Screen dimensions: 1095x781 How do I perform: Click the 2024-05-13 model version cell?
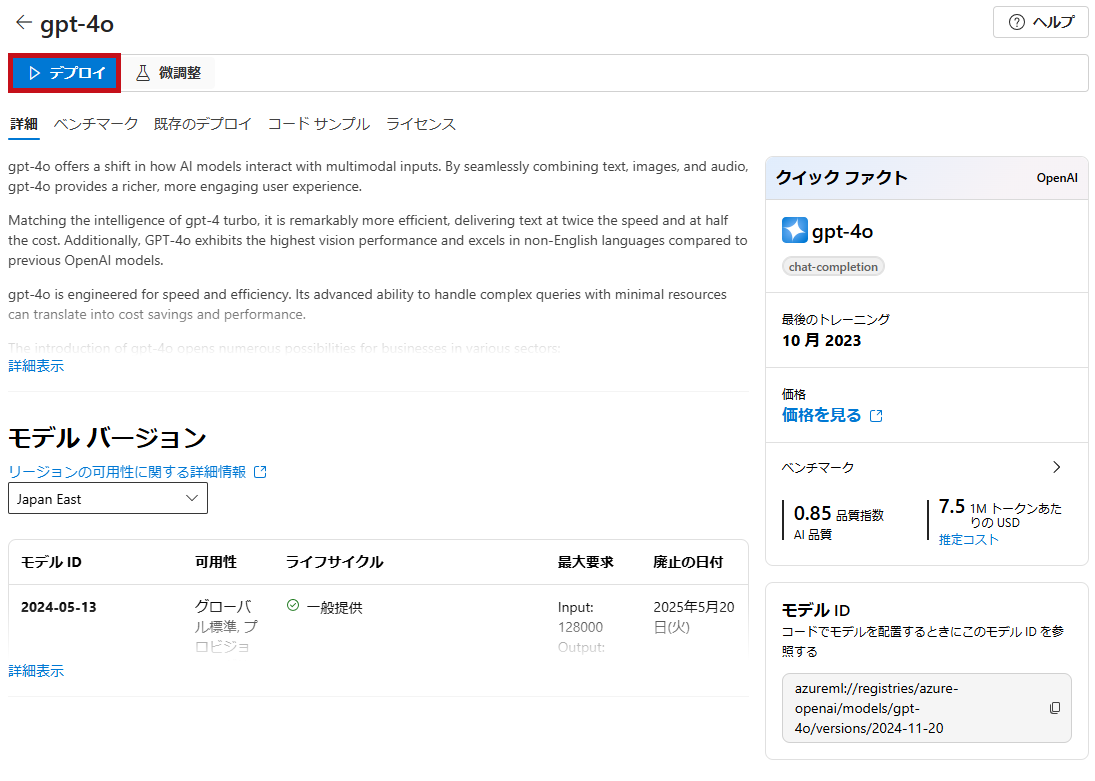click(x=59, y=607)
